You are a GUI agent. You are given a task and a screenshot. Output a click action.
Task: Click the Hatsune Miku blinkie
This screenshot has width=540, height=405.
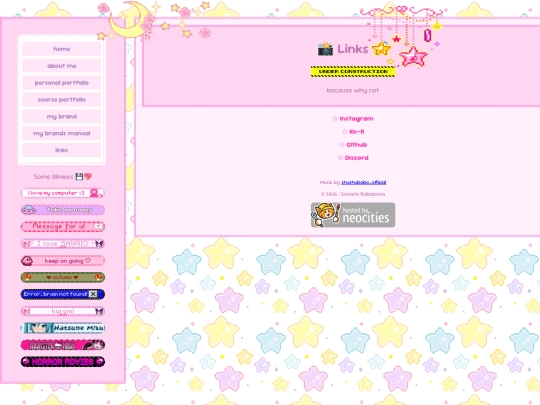[63, 328]
